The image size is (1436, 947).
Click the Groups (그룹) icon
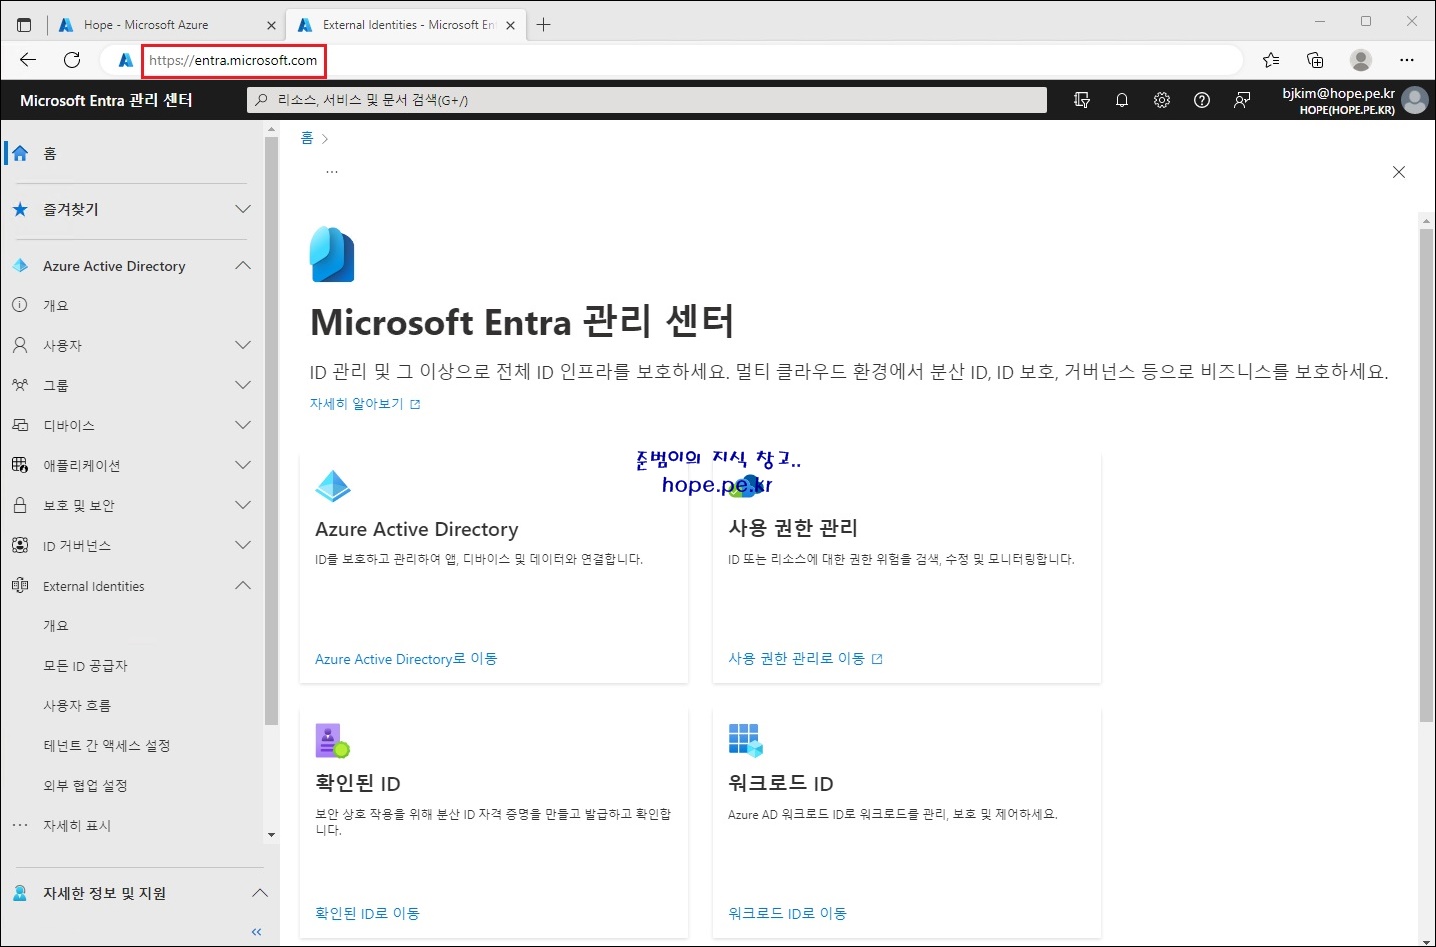[20, 385]
